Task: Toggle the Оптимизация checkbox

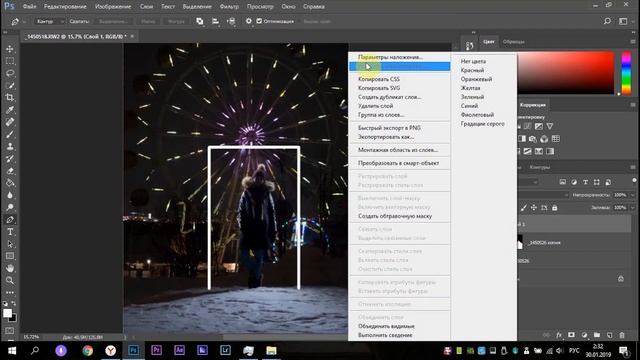Action: point(259,21)
